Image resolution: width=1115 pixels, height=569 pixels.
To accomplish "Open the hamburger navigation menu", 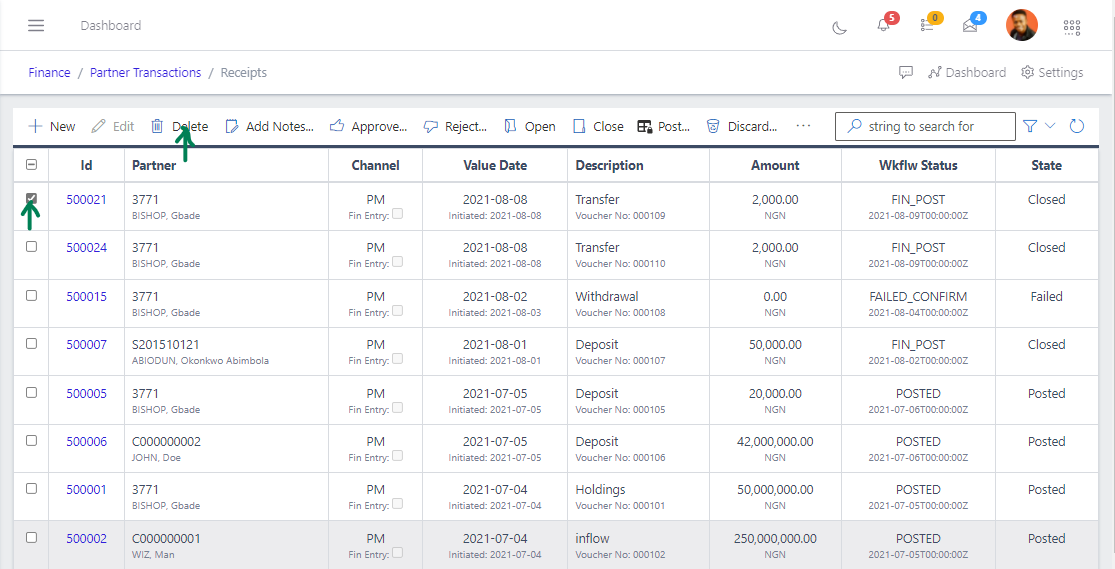I will 36,25.
